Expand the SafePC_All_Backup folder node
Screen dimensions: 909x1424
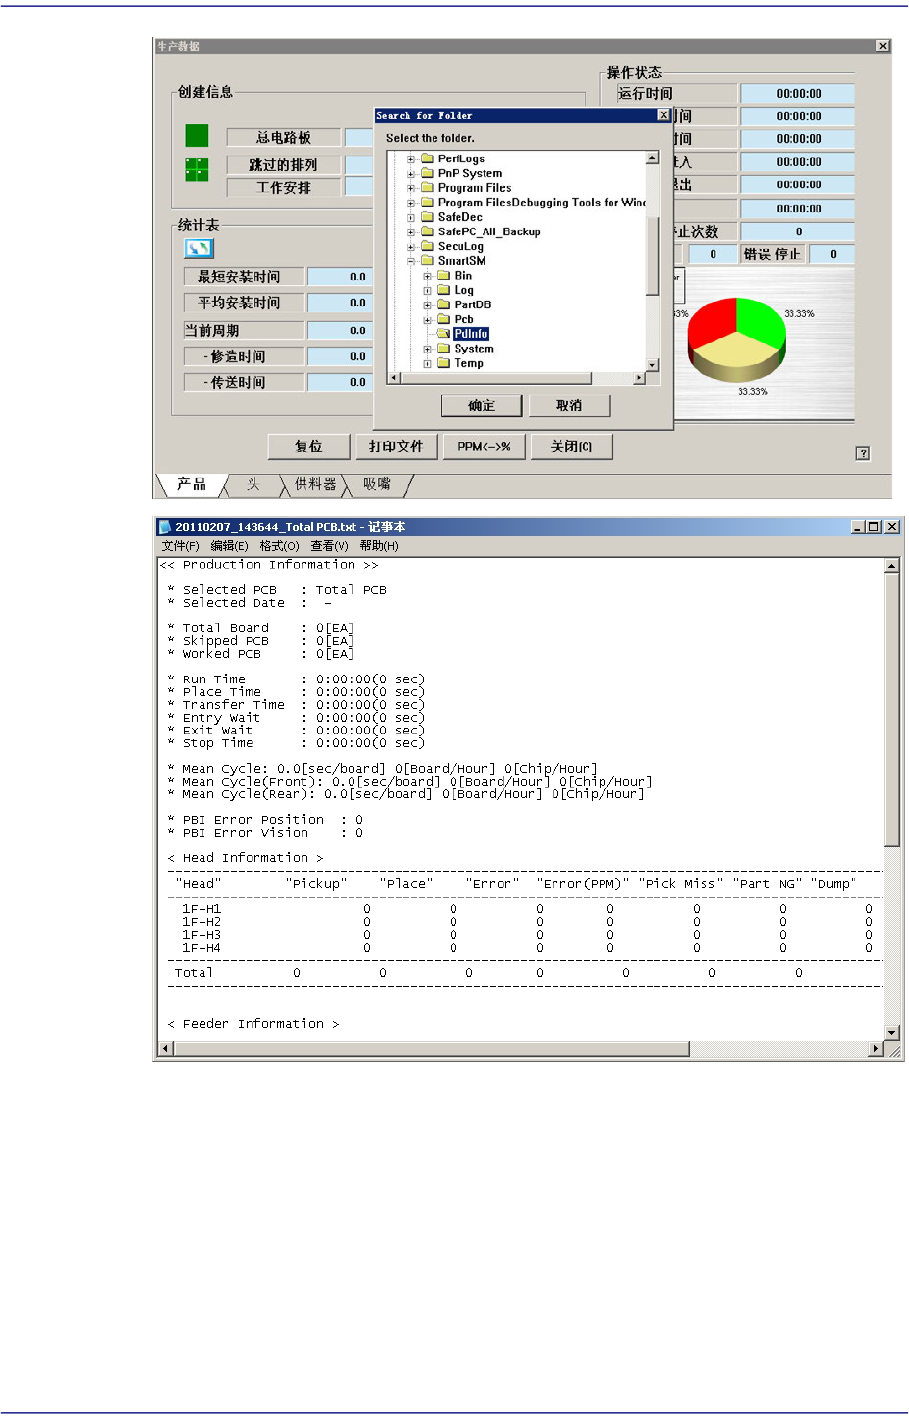tap(411, 232)
